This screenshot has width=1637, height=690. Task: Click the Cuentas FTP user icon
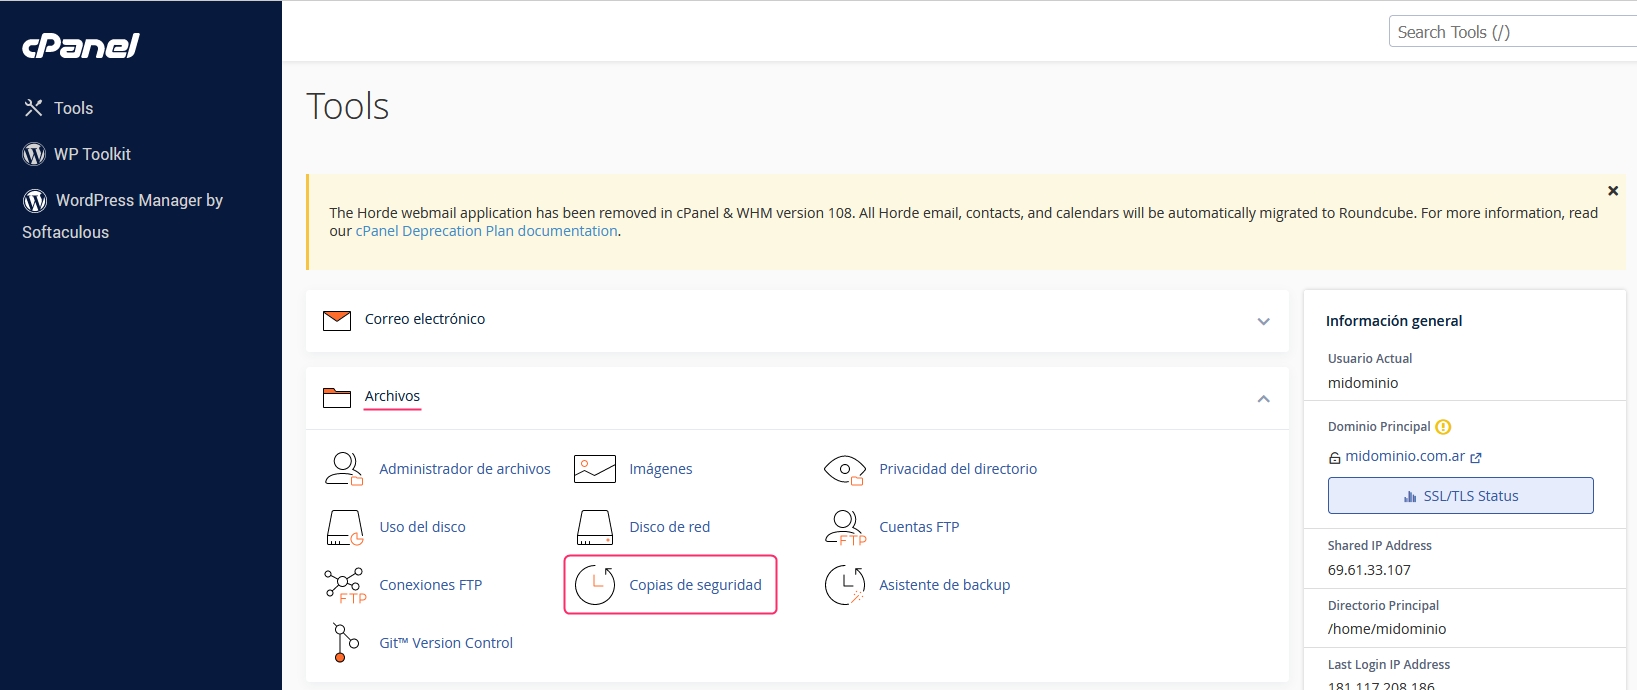click(844, 527)
